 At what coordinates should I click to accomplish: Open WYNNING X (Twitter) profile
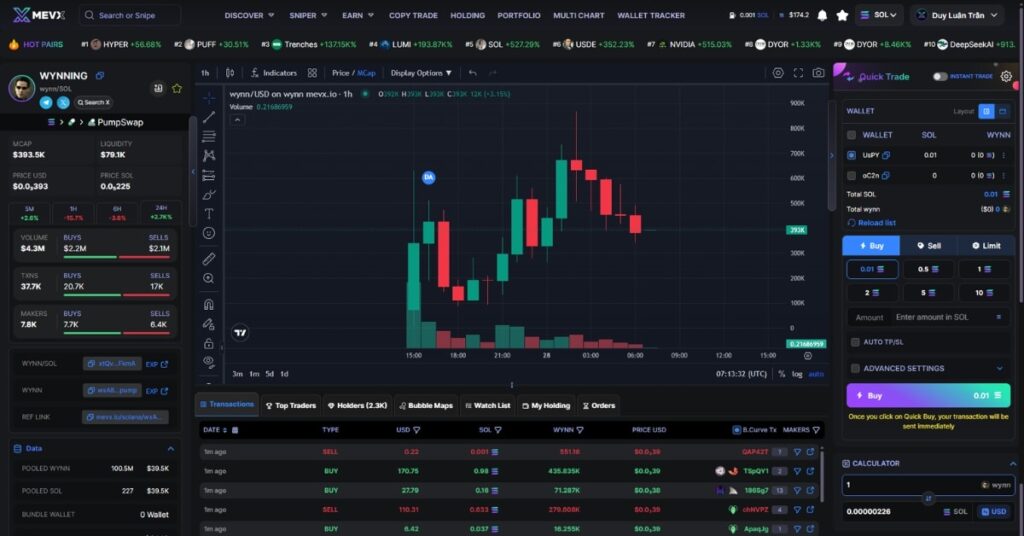point(63,102)
